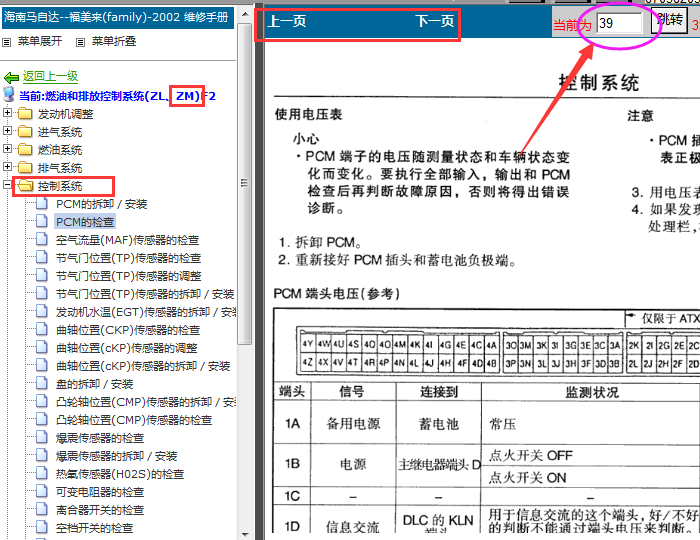Open 可变电阻器的检查 entry
700x540 pixels.
point(100,492)
